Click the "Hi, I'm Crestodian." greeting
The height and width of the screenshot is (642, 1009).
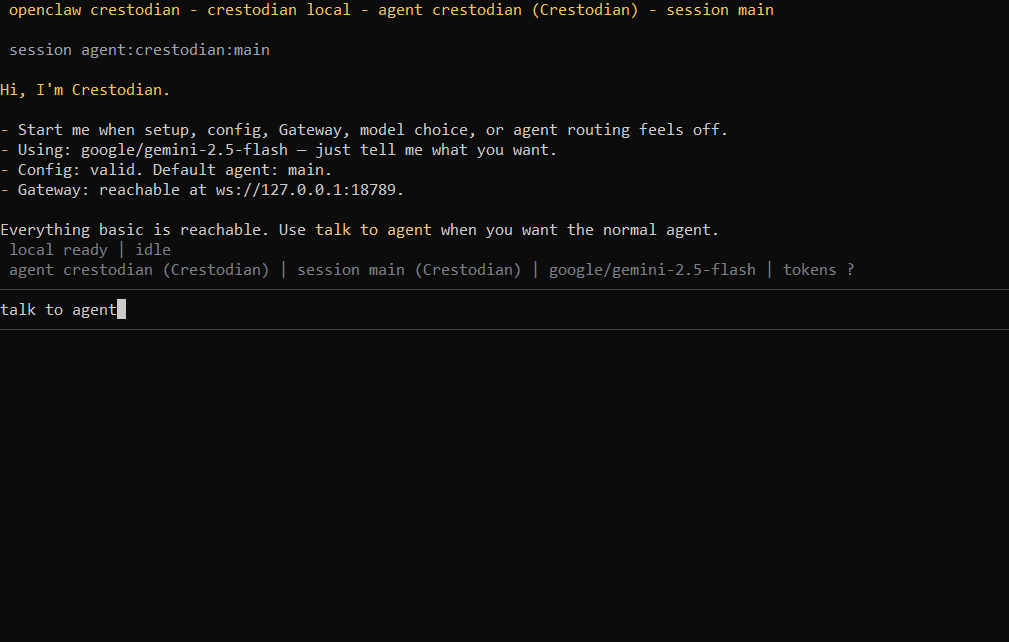click(85, 90)
